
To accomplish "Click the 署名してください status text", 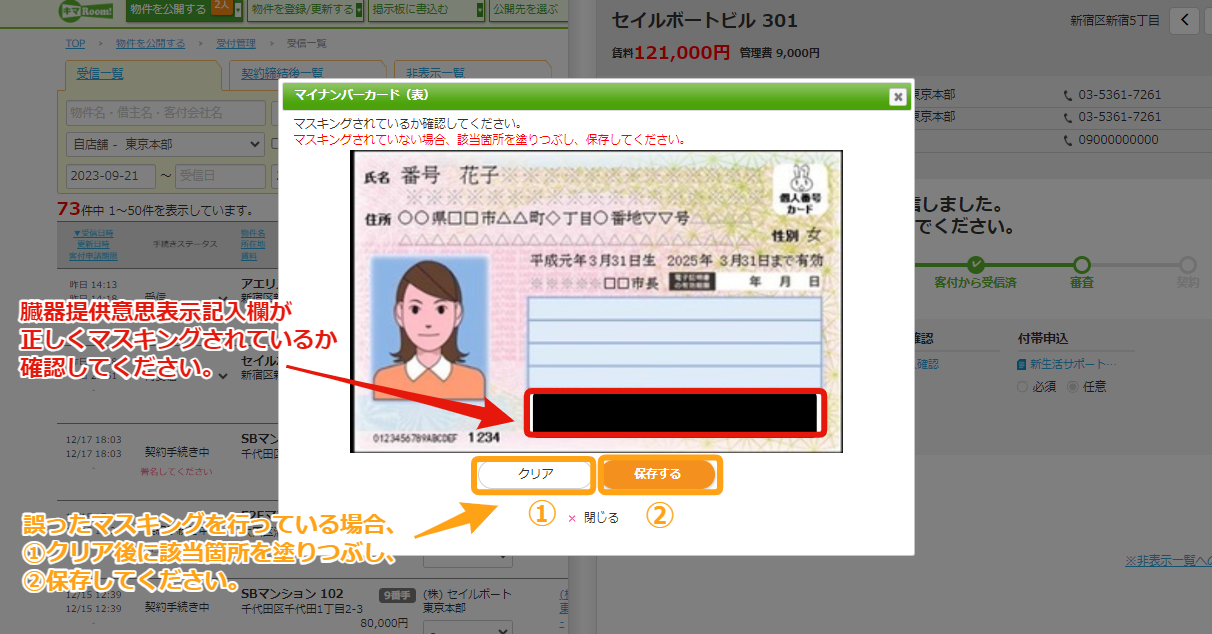I will [x=176, y=471].
